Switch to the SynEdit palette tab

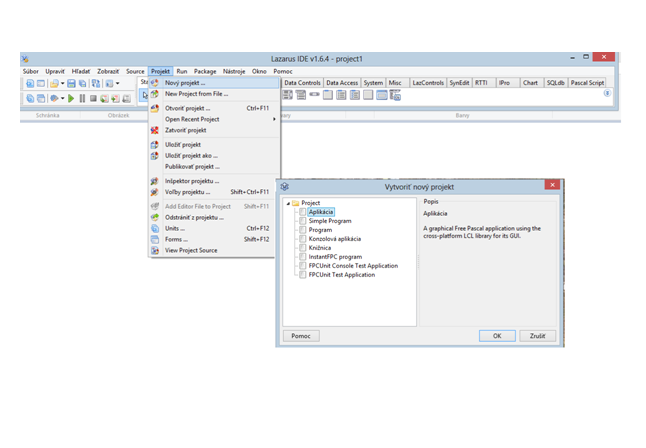[459, 83]
